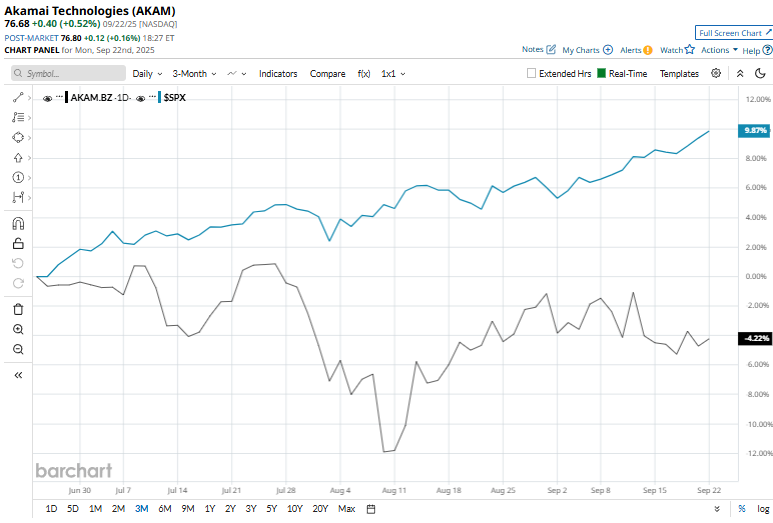773x523 pixels.
Task: Add AKAM to Watch star
Action: tap(690, 49)
